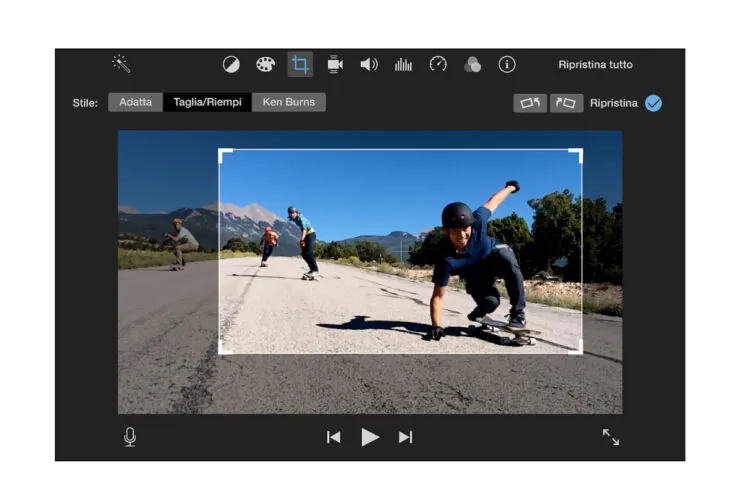
Task: Open the clip filter overlapping circles icon
Action: coord(472,64)
